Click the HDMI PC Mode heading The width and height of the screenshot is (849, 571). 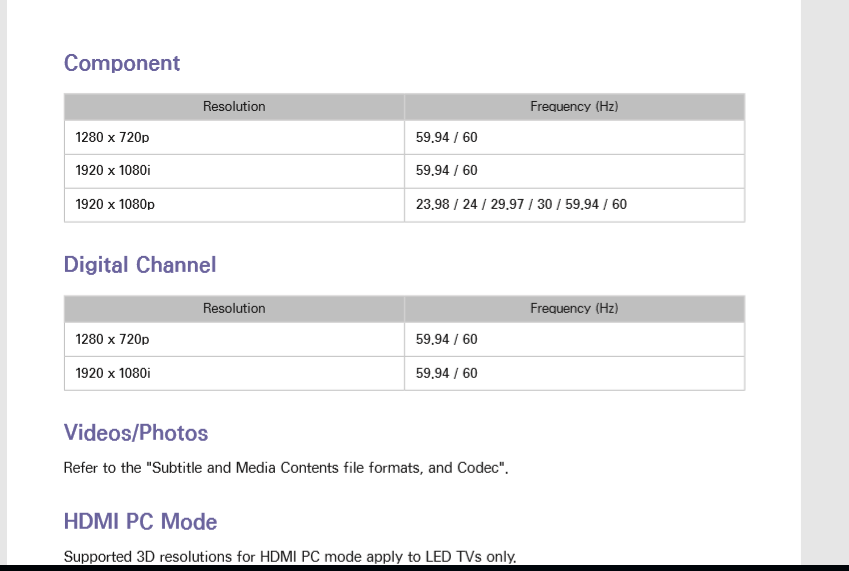[140, 522]
